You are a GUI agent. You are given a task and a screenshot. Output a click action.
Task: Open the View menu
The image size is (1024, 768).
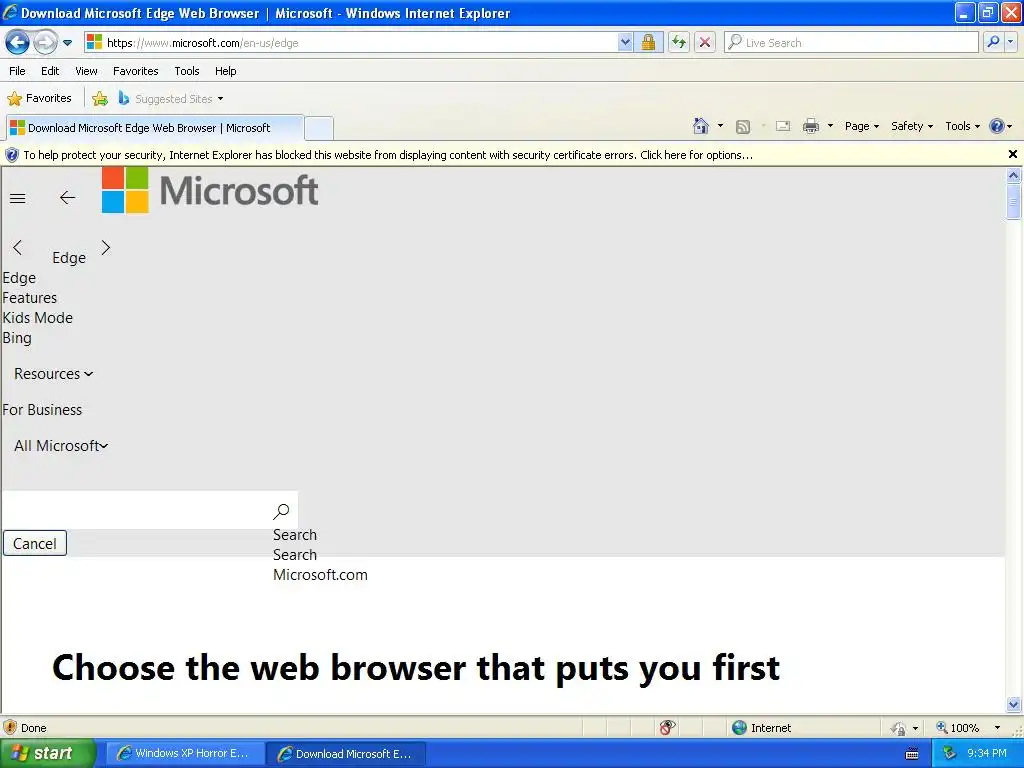click(x=86, y=71)
